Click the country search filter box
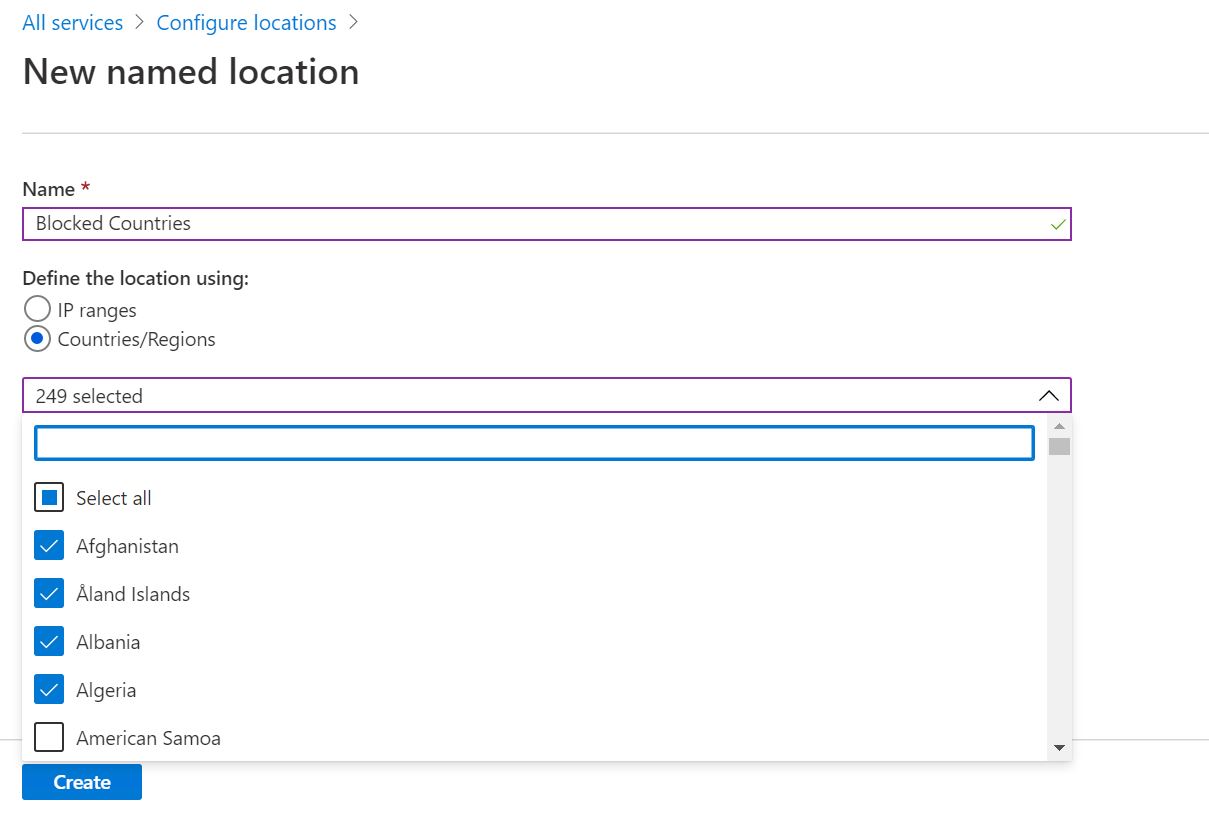1209x816 pixels. 535,443
